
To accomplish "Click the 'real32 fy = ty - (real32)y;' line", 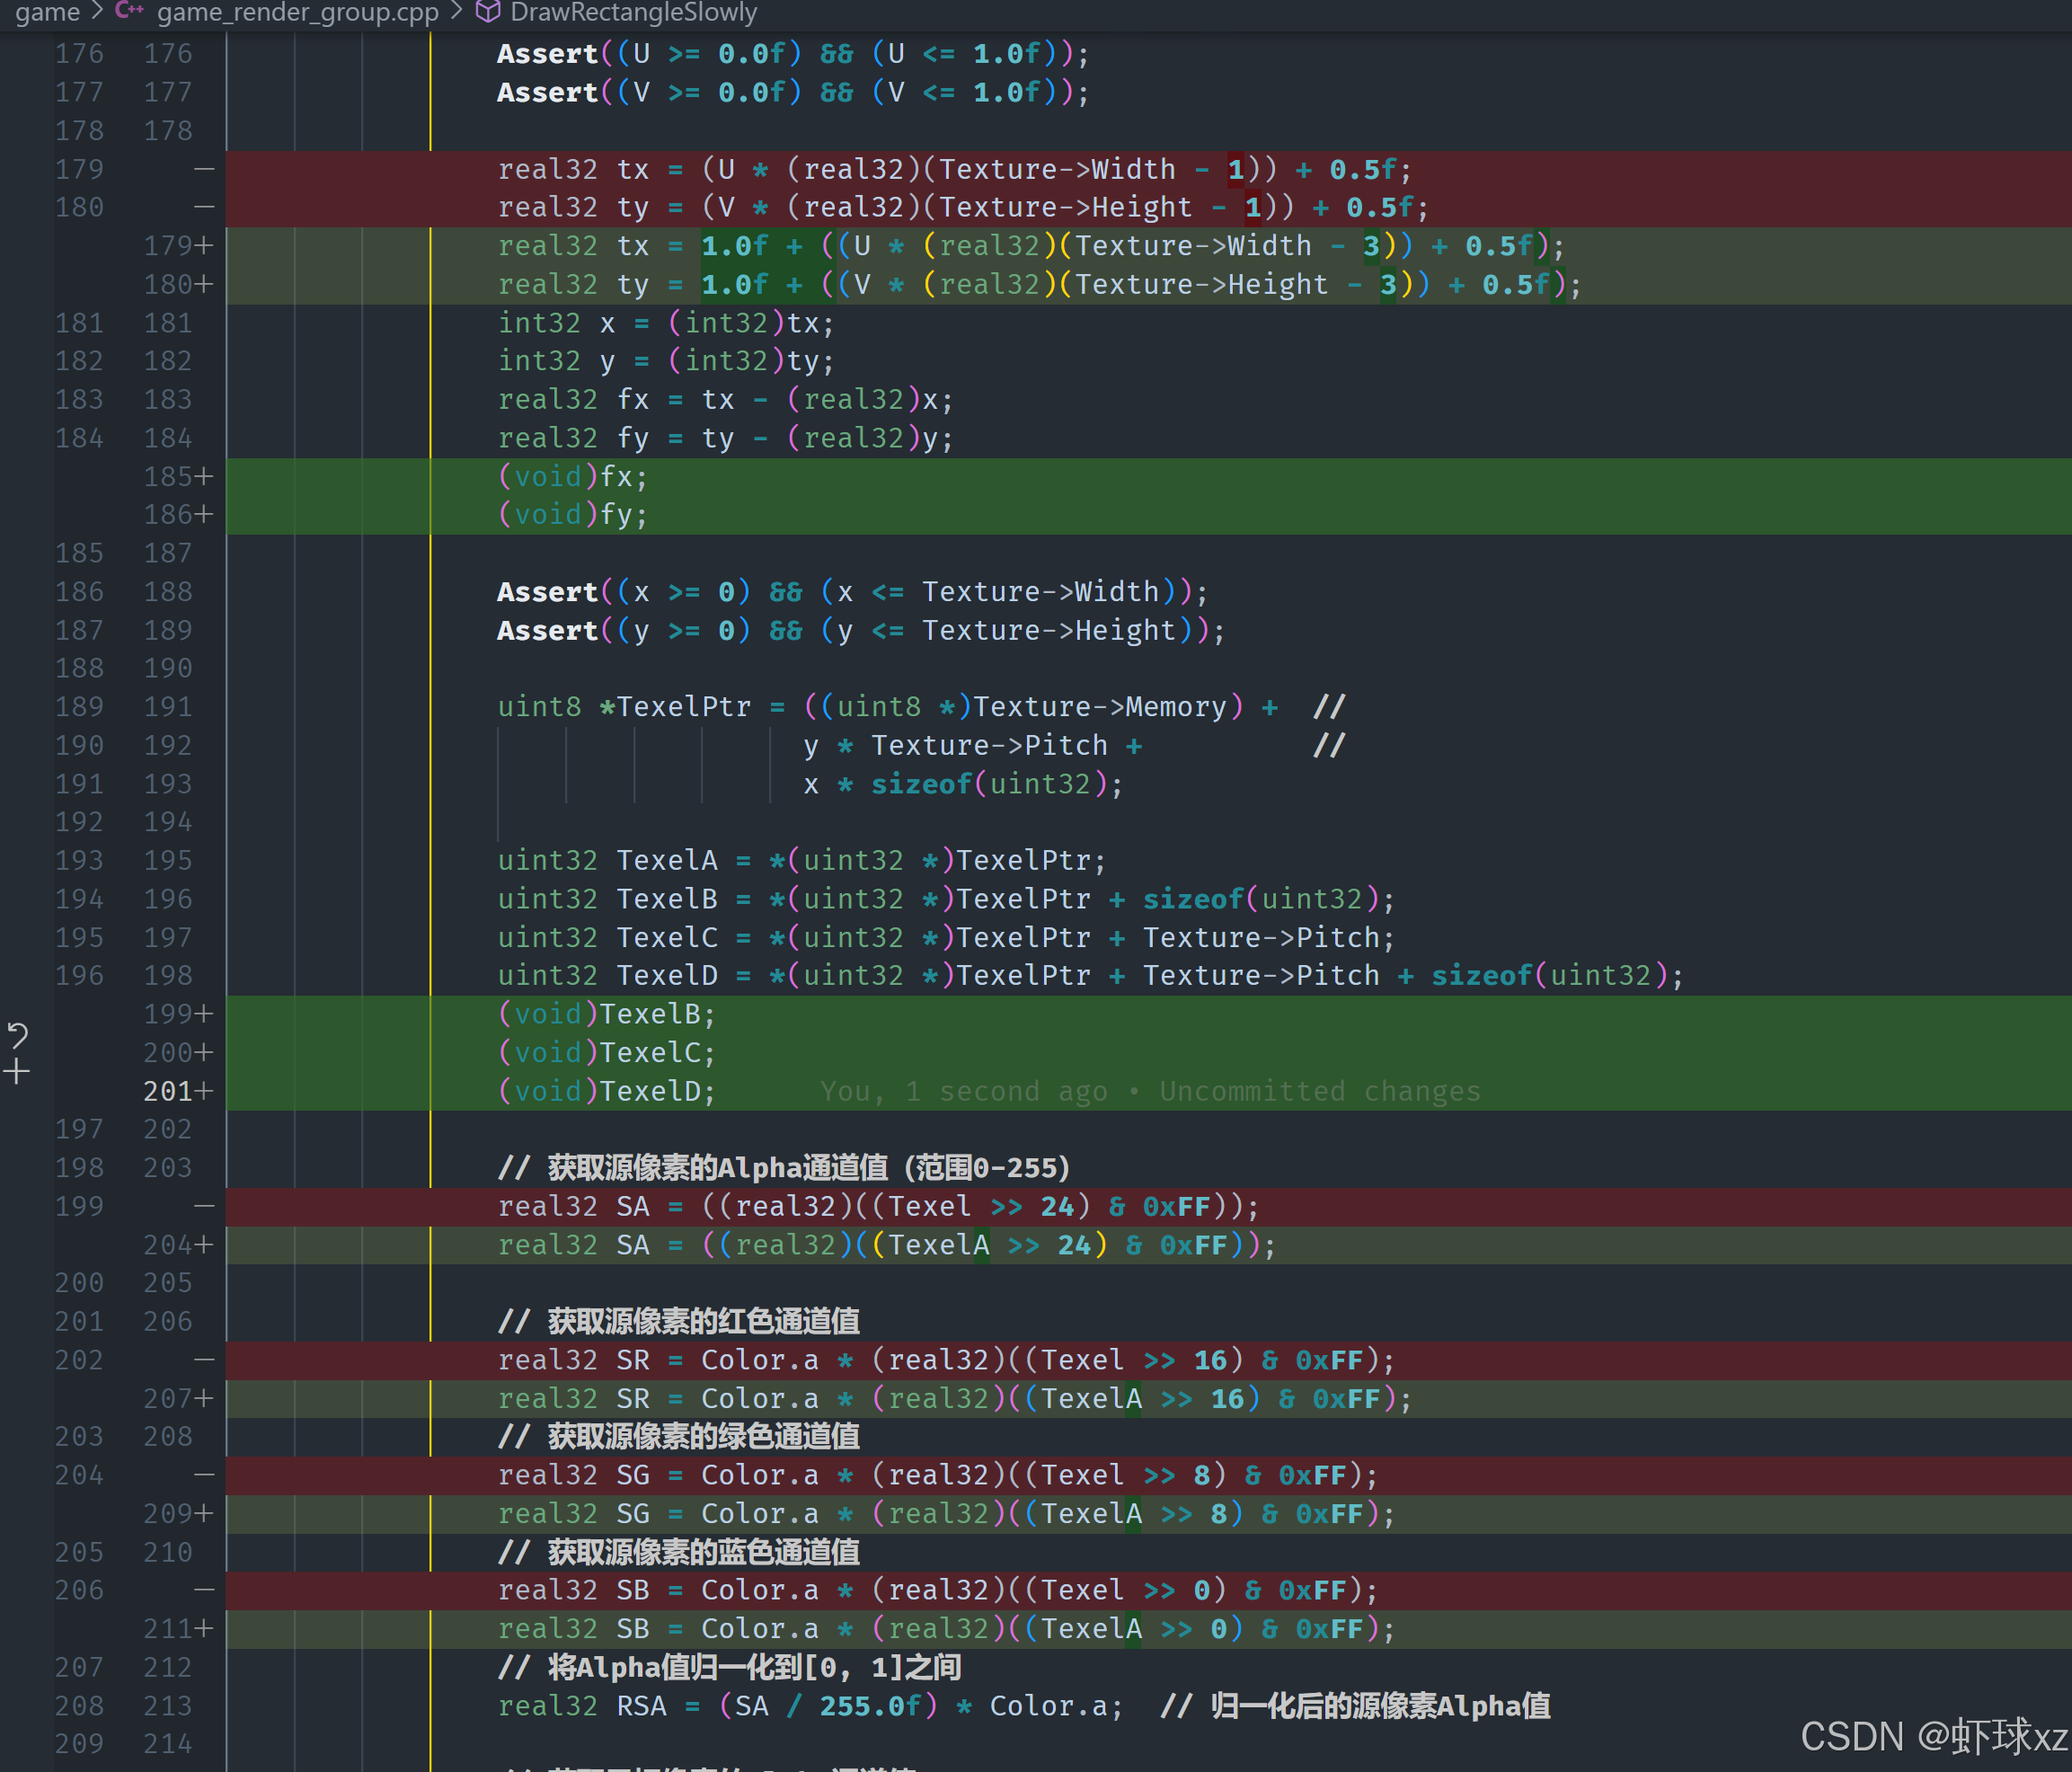I will 725,438.
